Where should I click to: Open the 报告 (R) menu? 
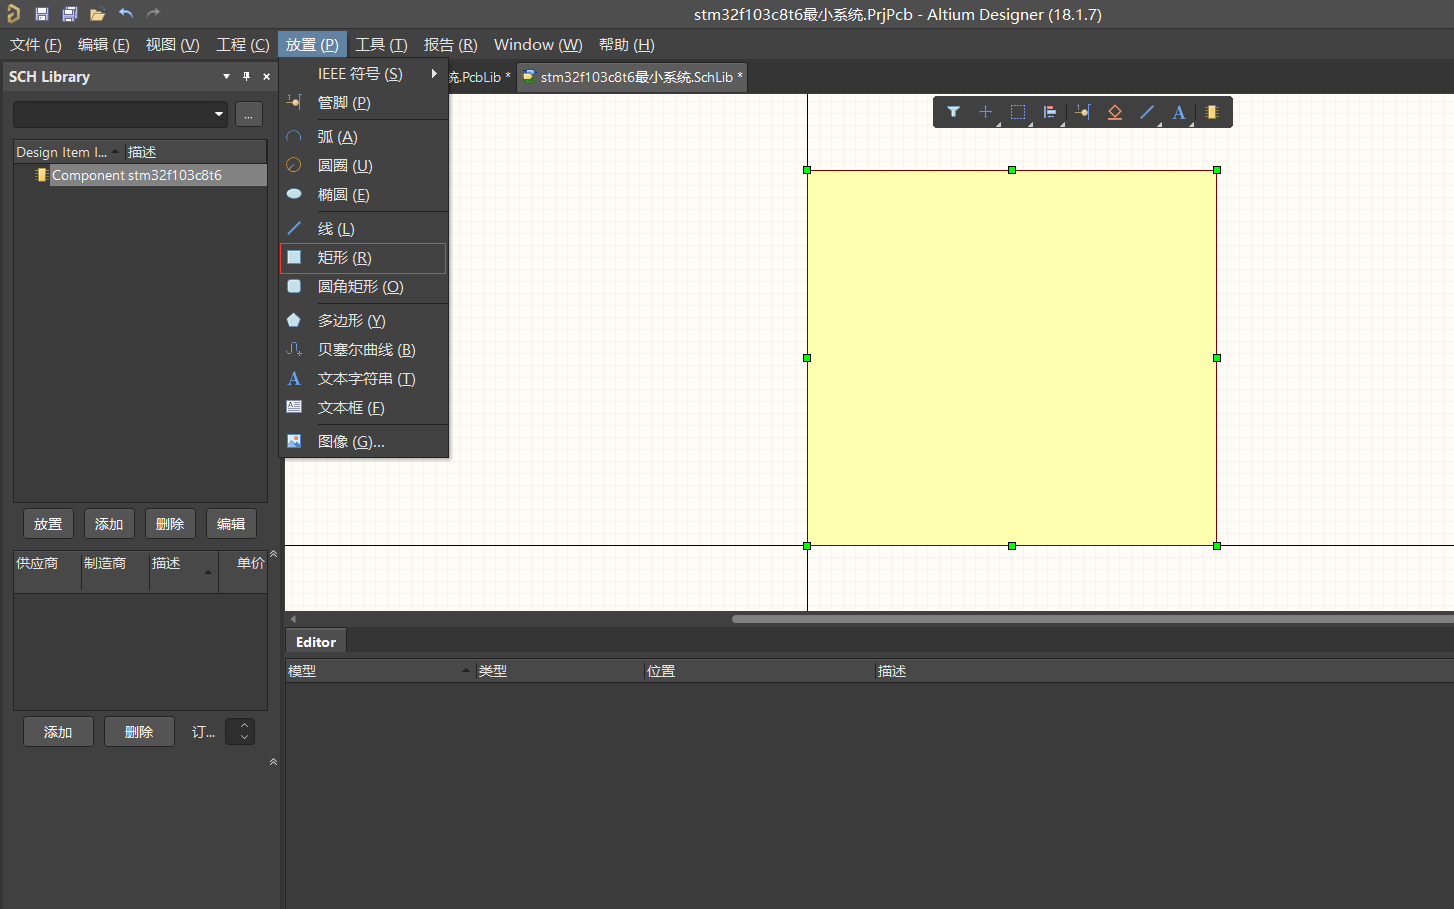pos(451,45)
